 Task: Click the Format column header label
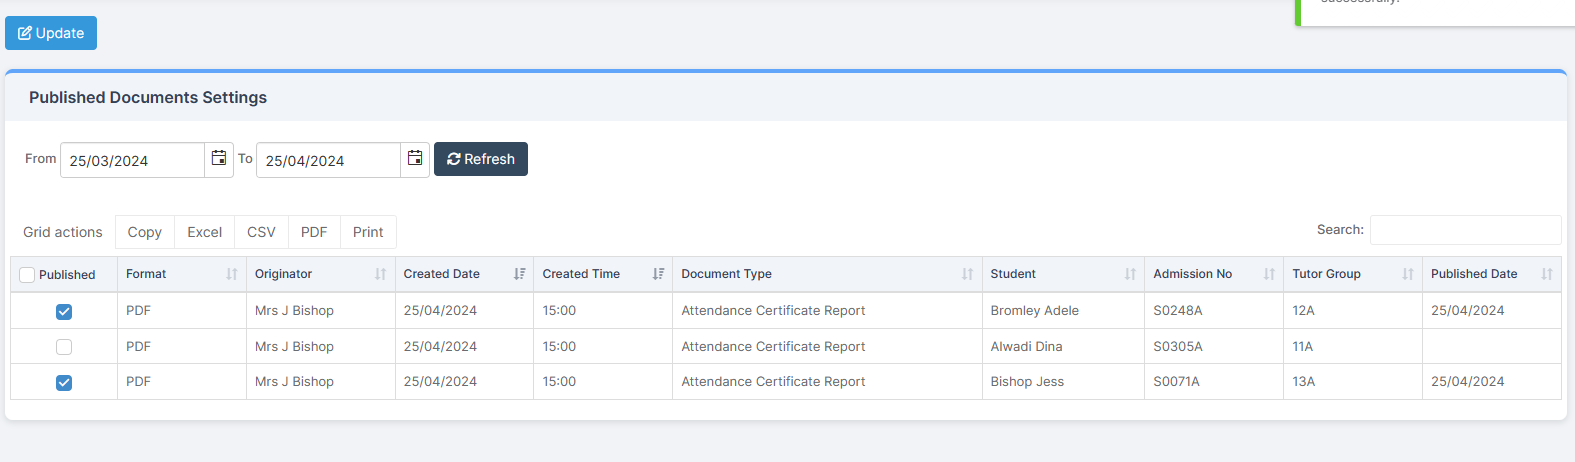tap(146, 274)
